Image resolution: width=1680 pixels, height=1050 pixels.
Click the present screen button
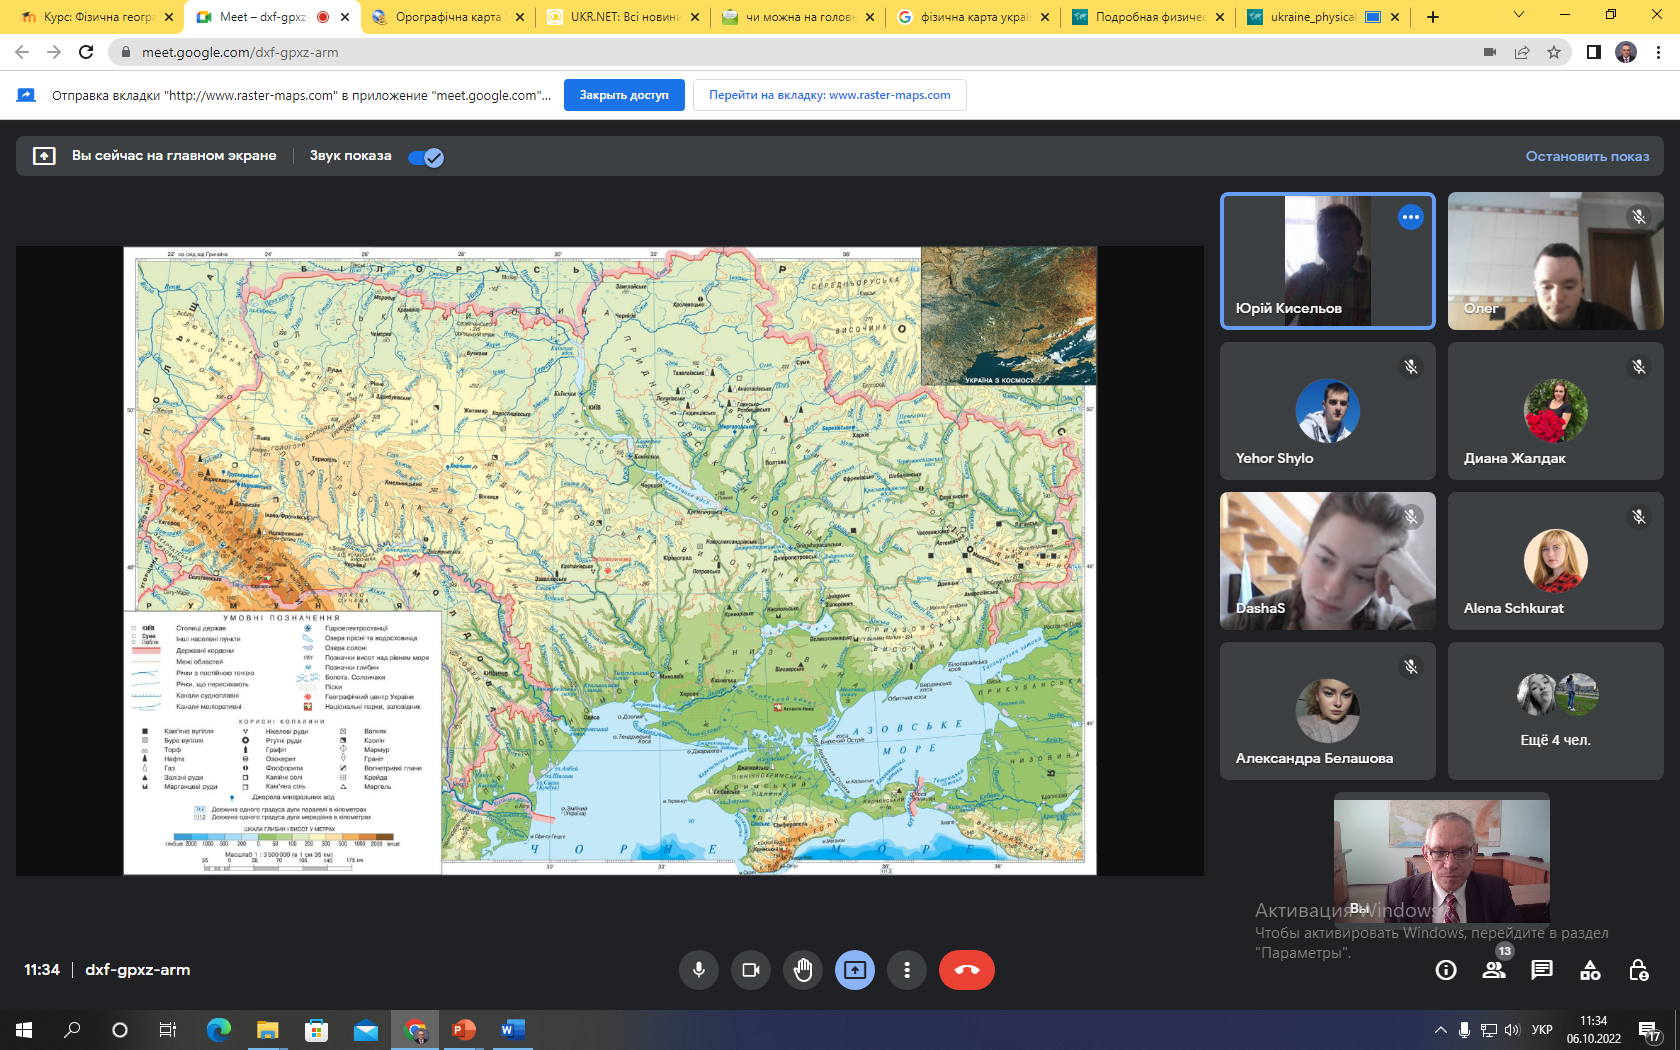[x=855, y=970]
